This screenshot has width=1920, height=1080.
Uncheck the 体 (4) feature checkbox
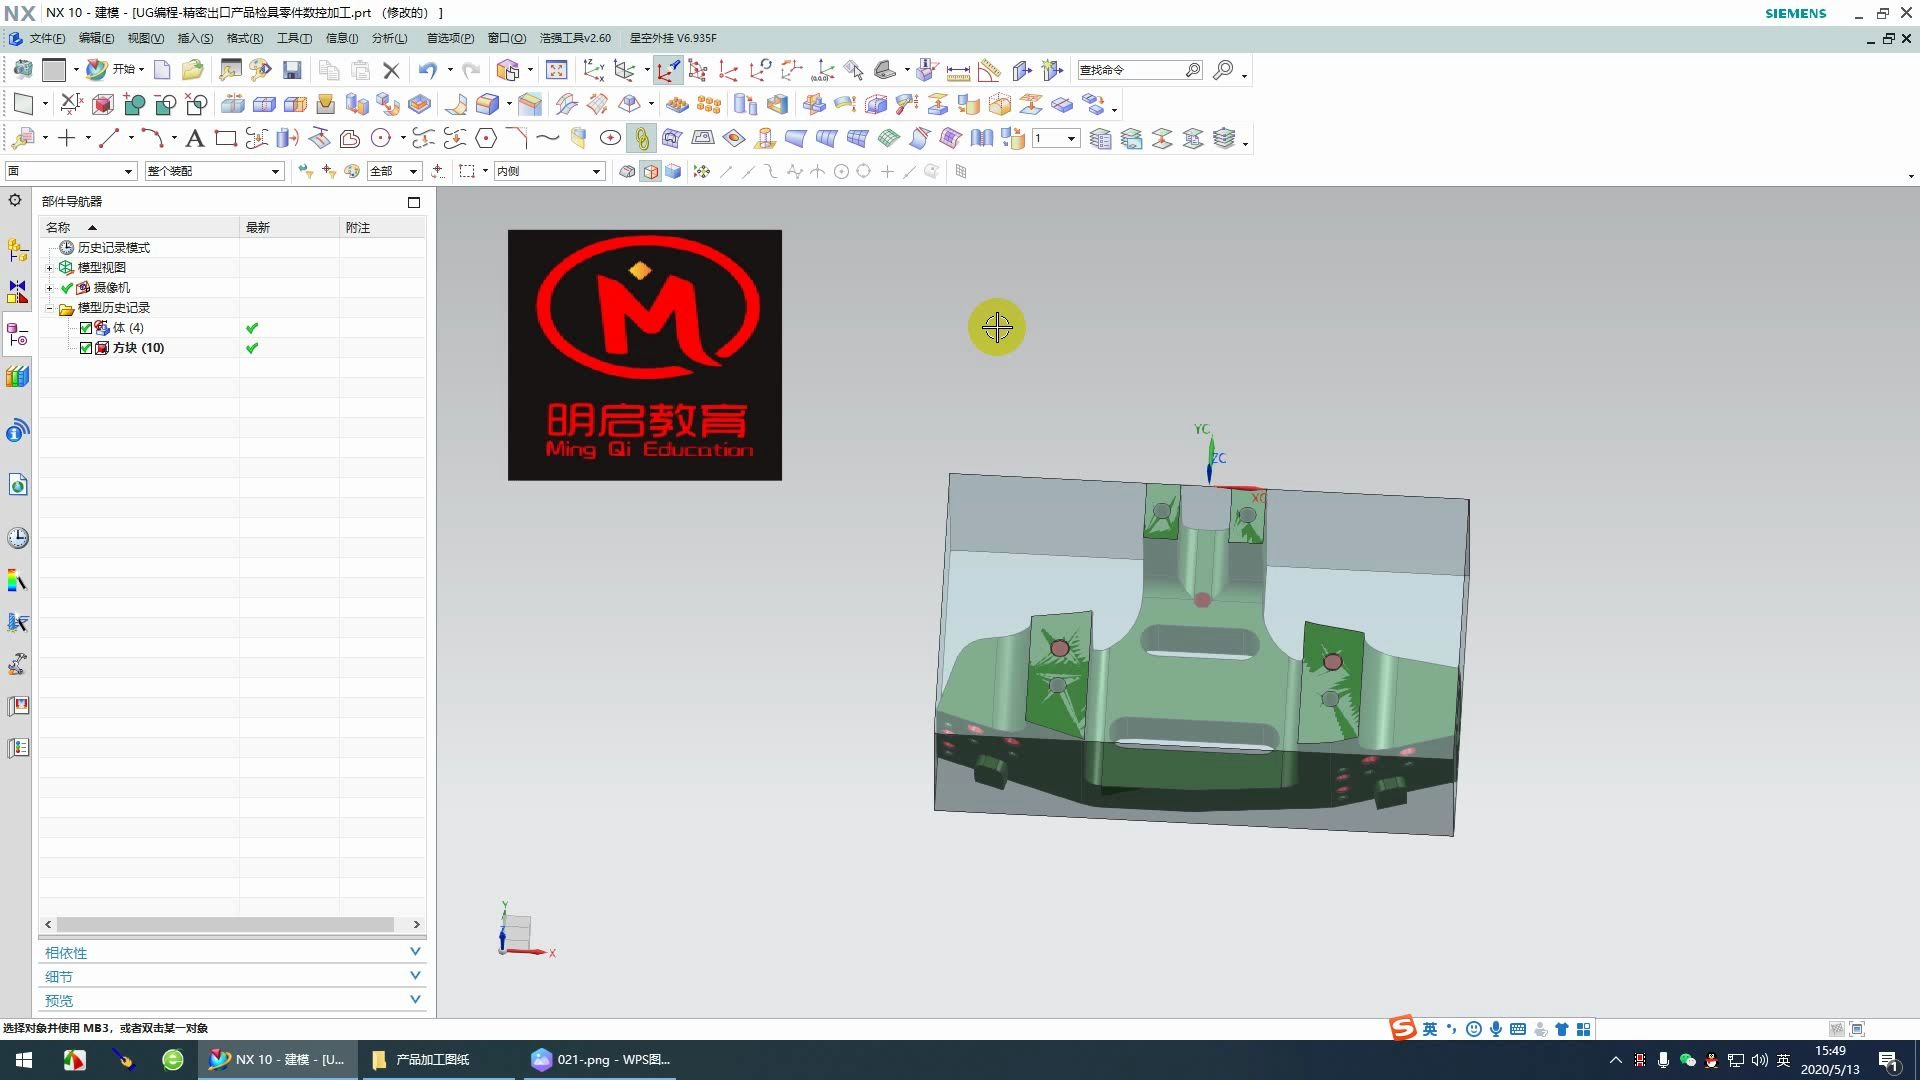coord(86,328)
